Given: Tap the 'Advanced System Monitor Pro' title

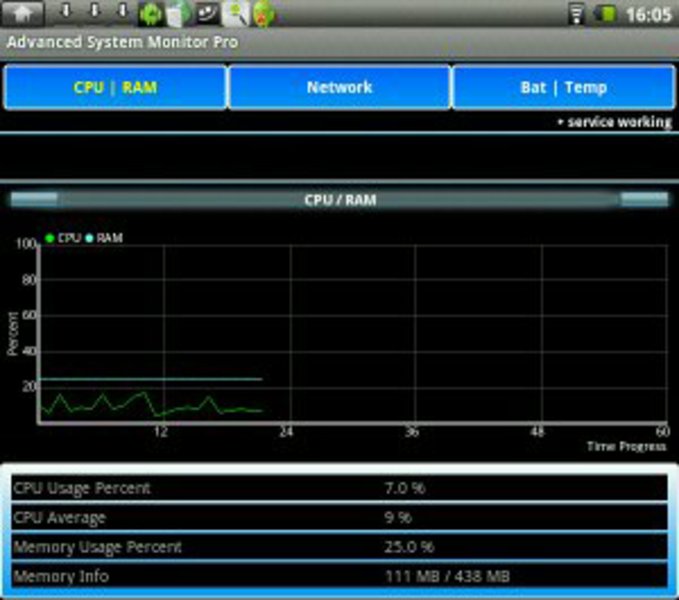Looking at the screenshot, I should 123,42.
